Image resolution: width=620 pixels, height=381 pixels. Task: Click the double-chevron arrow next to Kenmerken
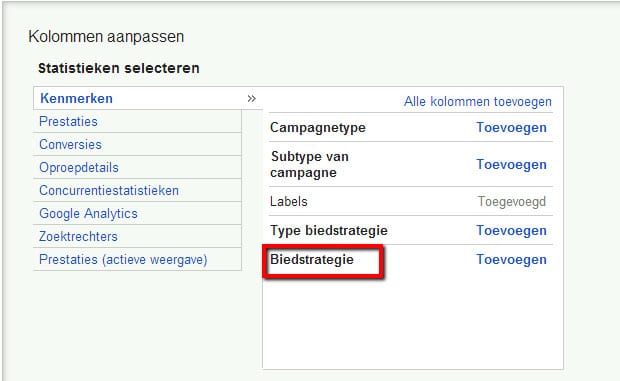[x=251, y=98]
